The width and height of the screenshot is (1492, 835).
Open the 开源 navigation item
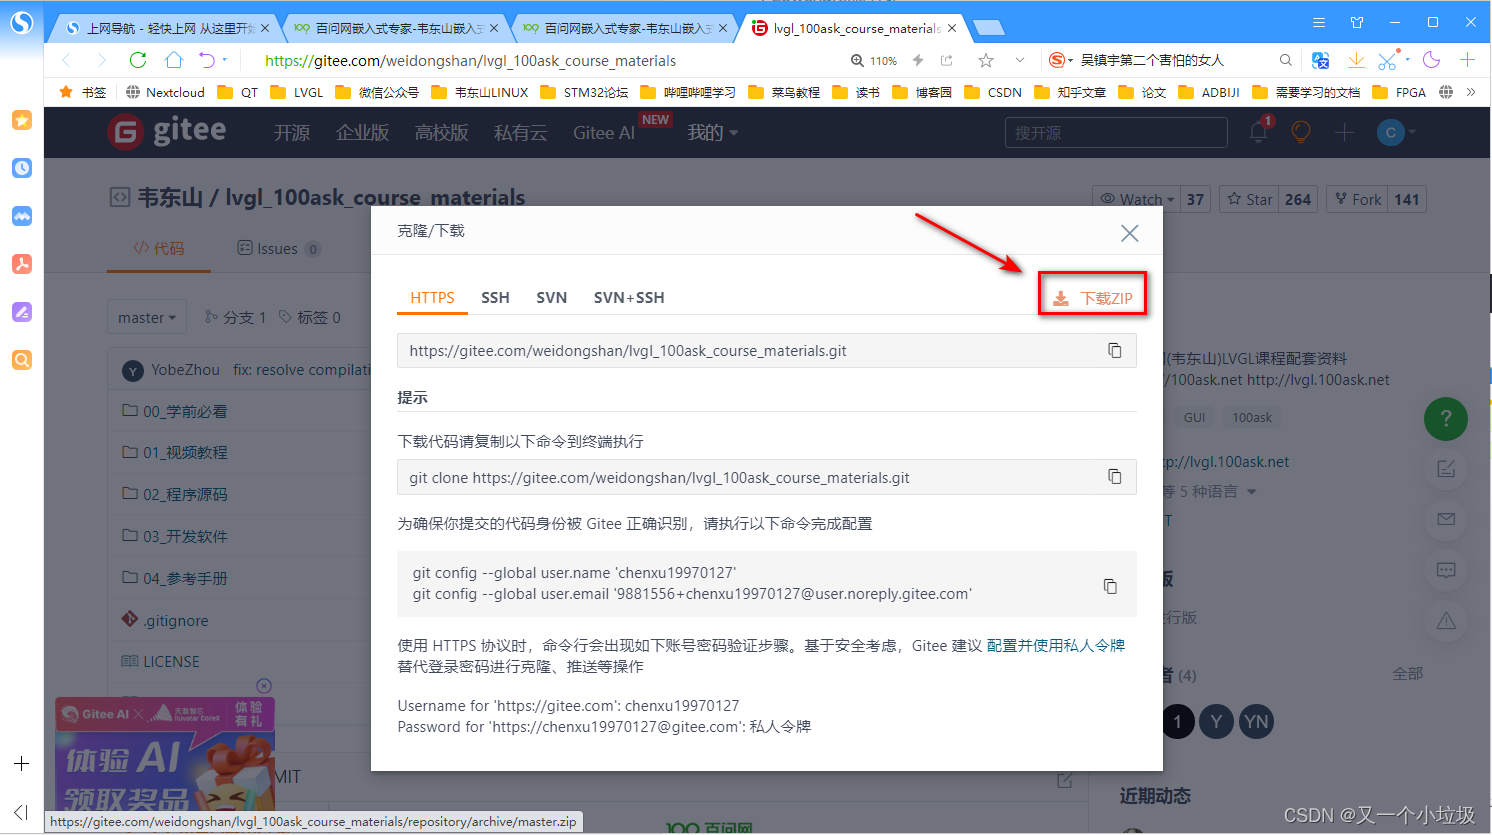292,133
